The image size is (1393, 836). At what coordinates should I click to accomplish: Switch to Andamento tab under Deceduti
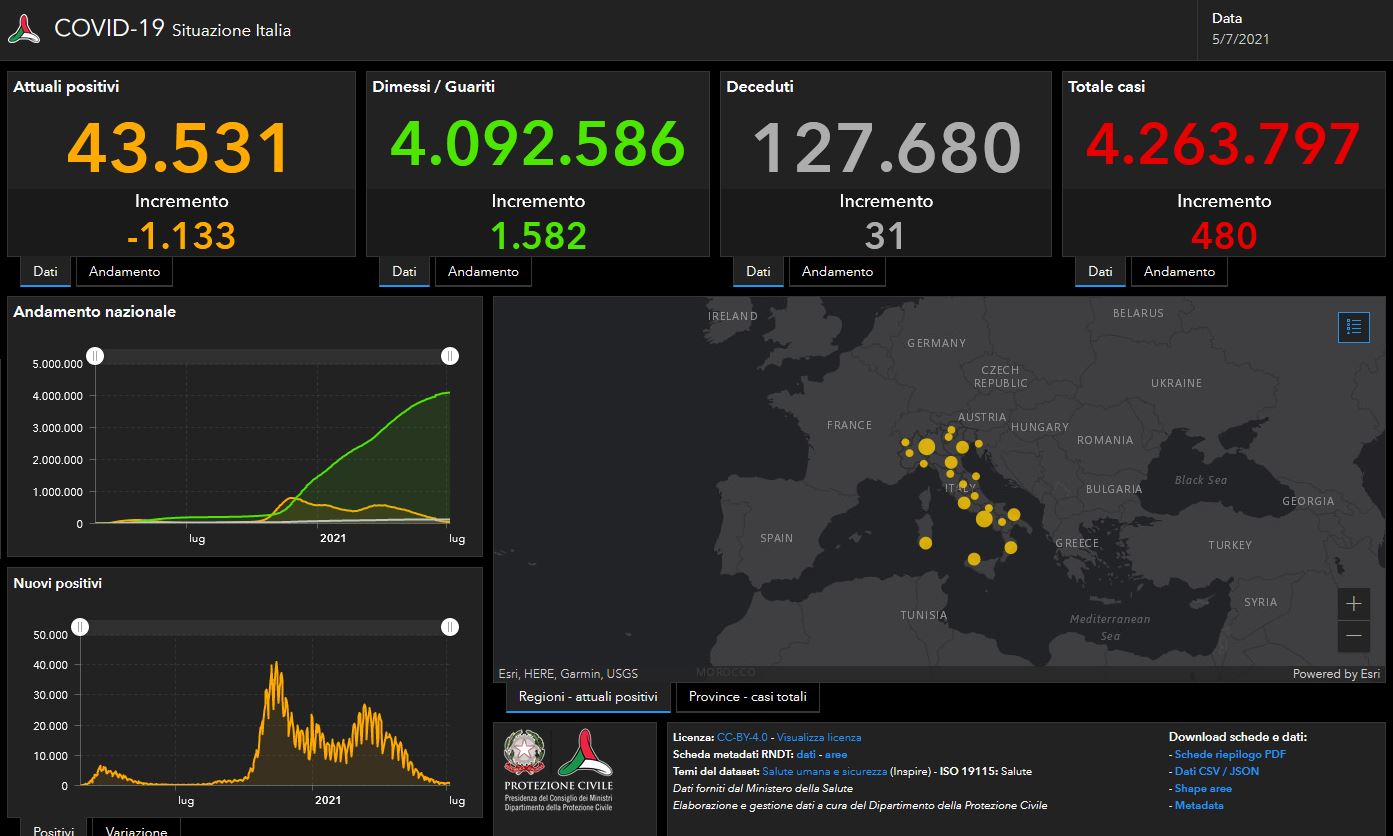[x=837, y=272]
